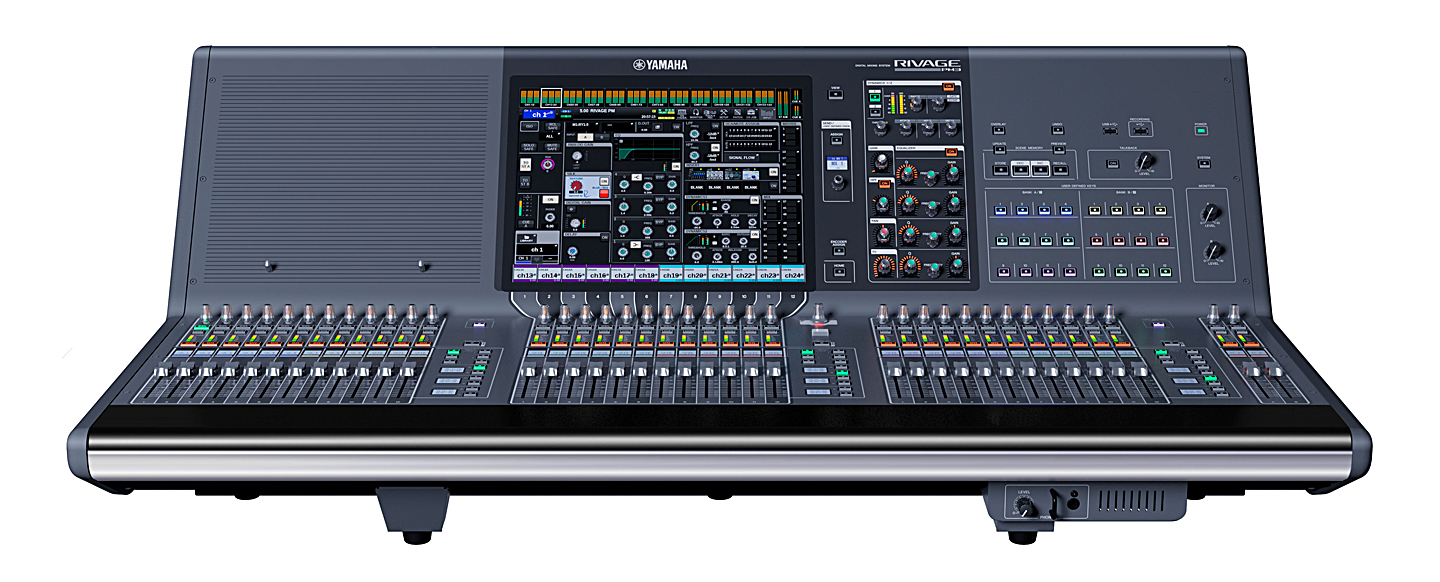
Task: Push the VIEW key beside the touchscreen
Action: pos(835,94)
